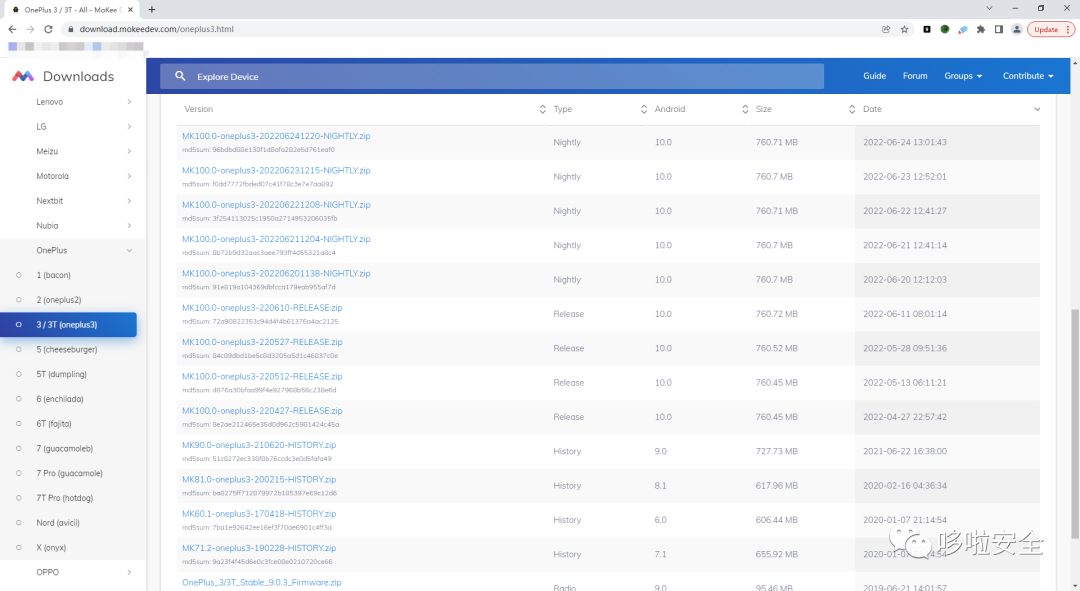
Task: Click the share page icon in address bar
Action: coord(886,29)
